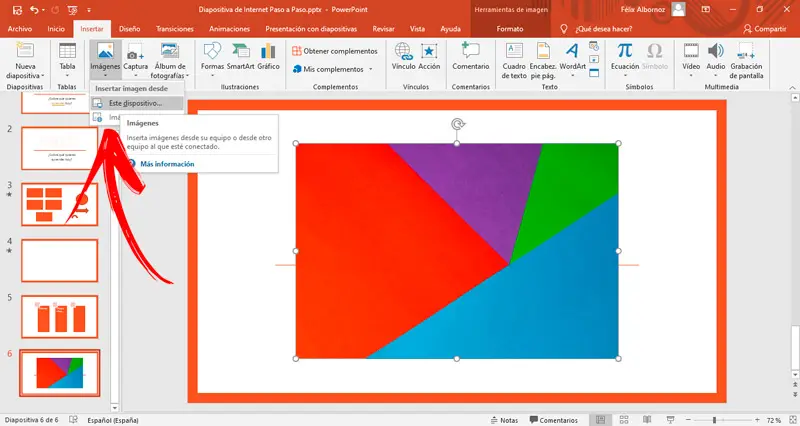Expand the WordArt dropdown arrow
This screenshot has height=426, width=800.
(572, 76)
